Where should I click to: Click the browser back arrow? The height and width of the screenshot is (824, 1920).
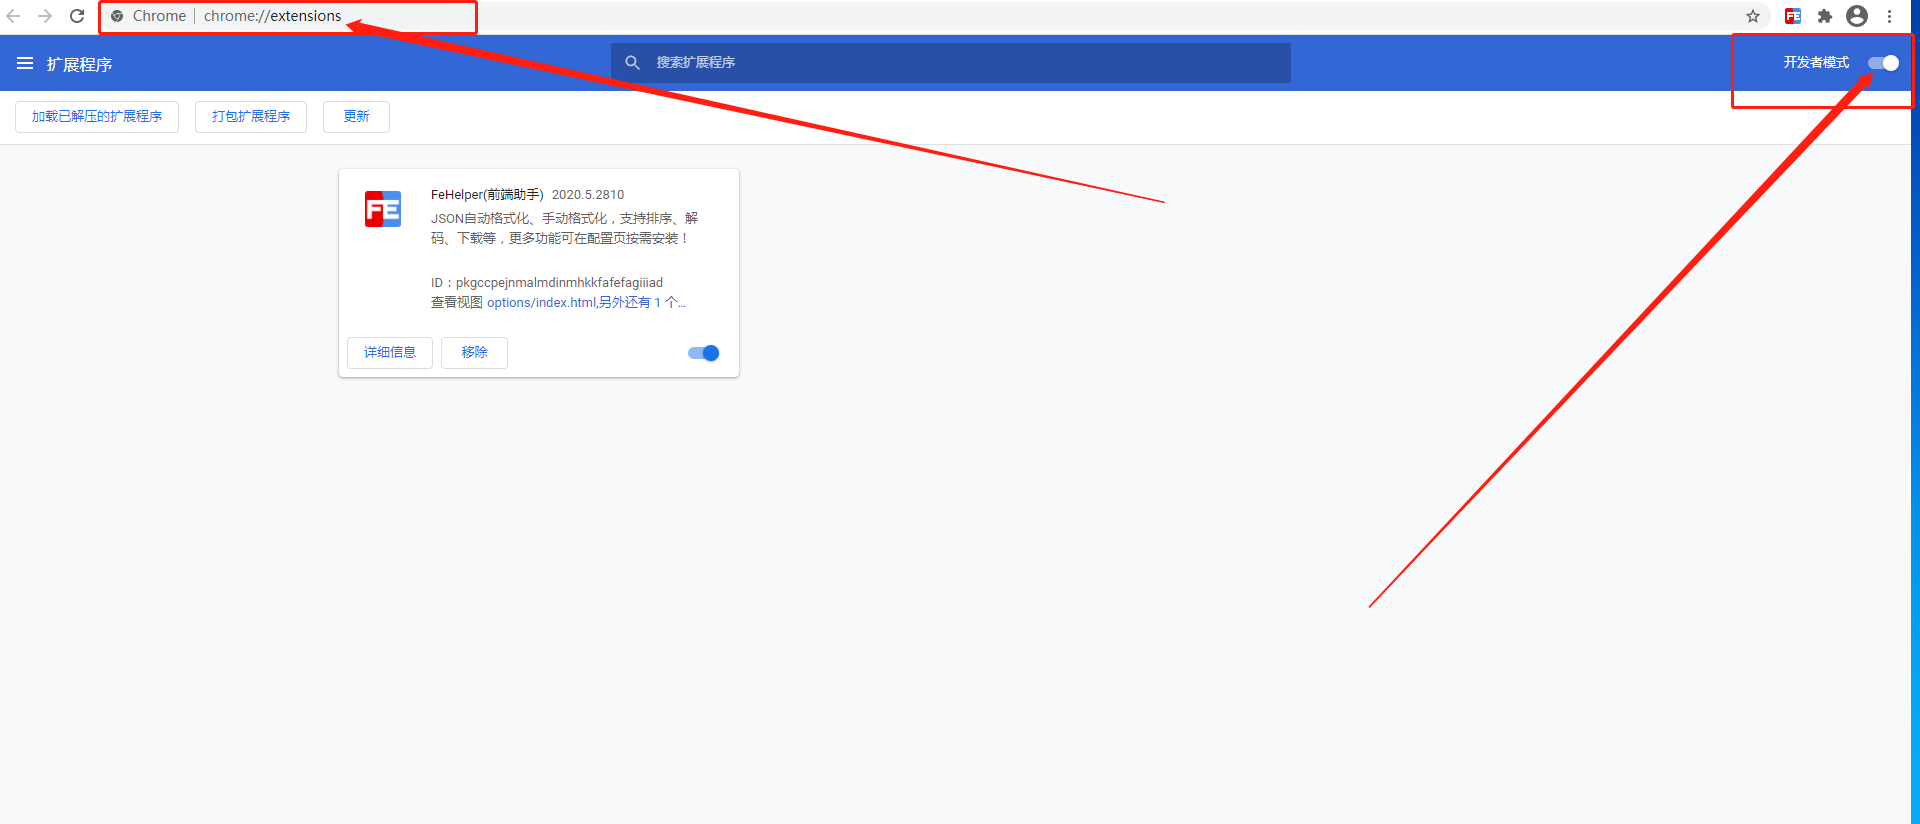tap(14, 16)
